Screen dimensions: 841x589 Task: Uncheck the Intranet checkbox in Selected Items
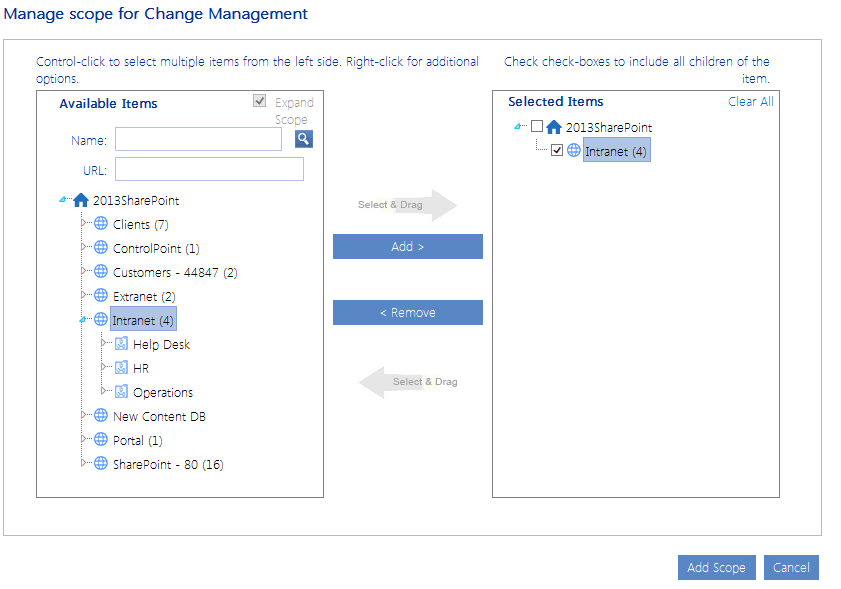pyautogui.click(x=557, y=151)
